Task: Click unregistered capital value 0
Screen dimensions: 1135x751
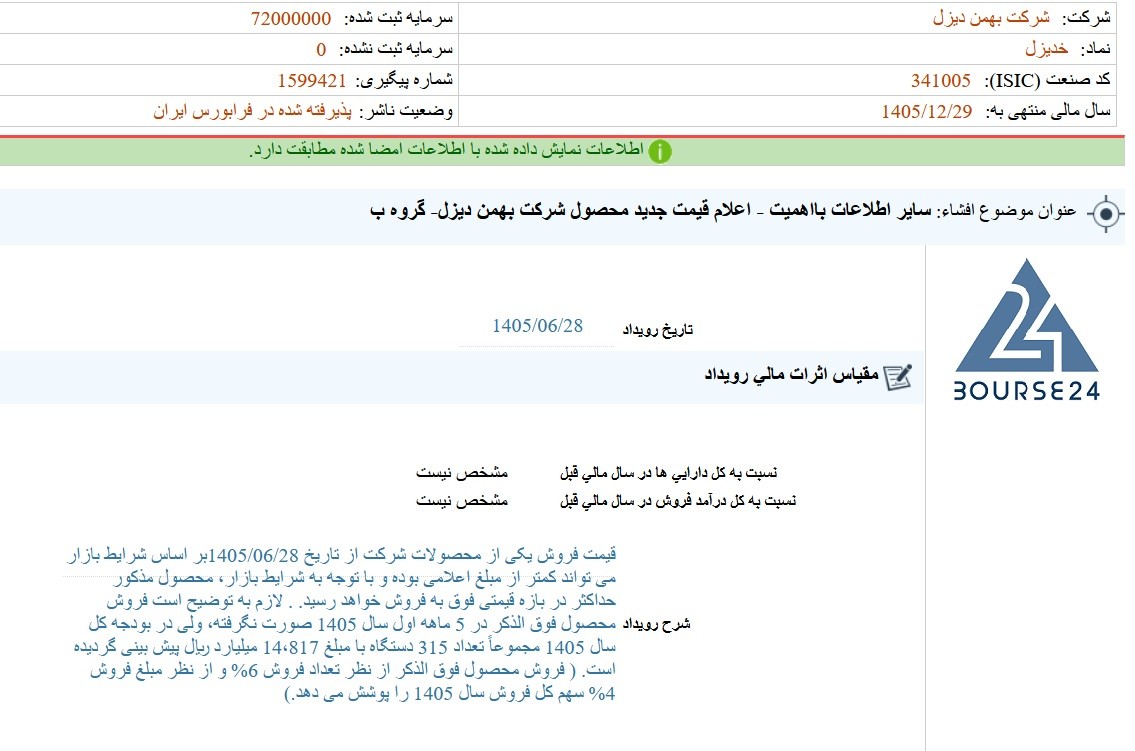Action: pyautogui.click(x=321, y=49)
